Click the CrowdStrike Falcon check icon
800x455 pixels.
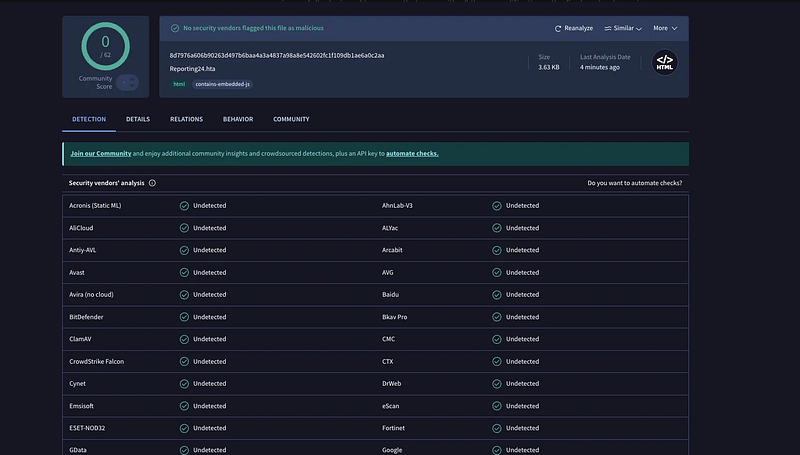pos(184,361)
